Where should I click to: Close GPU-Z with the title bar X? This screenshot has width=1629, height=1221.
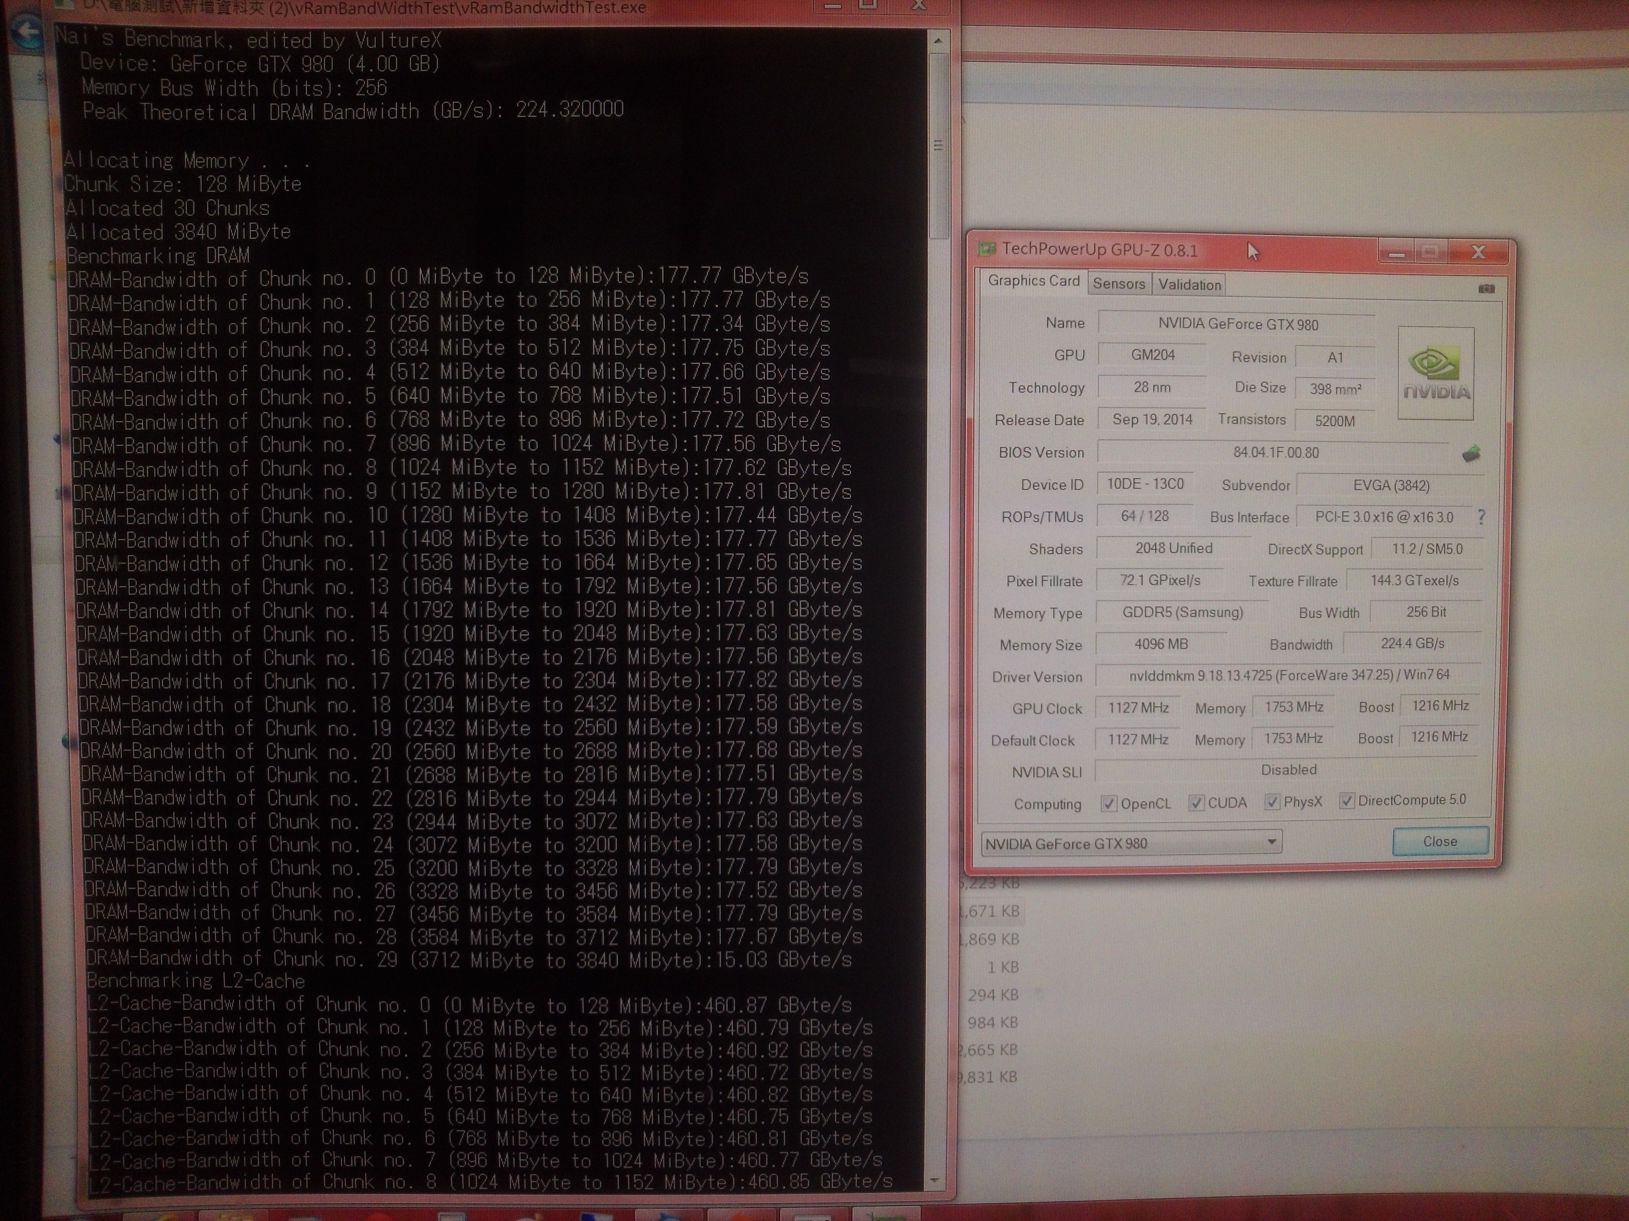(1478, 252)
